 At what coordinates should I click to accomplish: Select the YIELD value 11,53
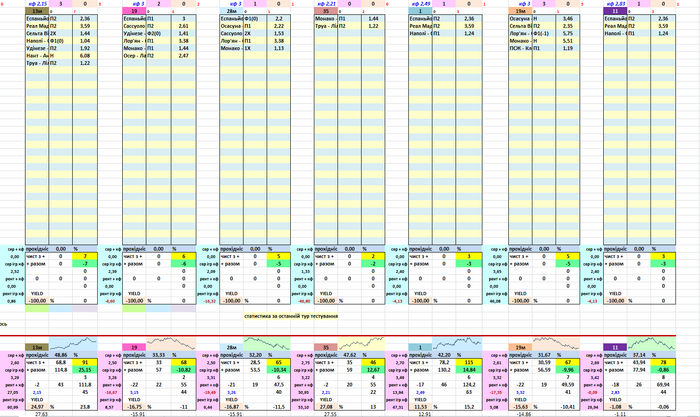click(x=421, y=407)
